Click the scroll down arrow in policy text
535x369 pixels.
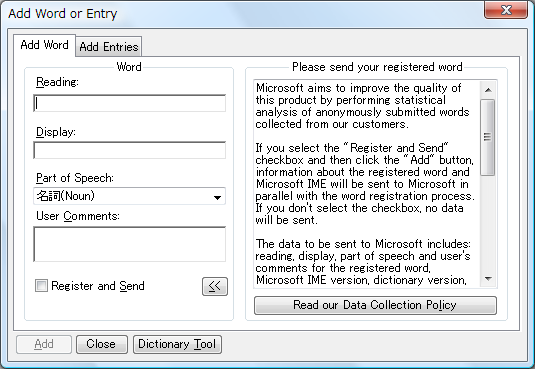[488, 279]
